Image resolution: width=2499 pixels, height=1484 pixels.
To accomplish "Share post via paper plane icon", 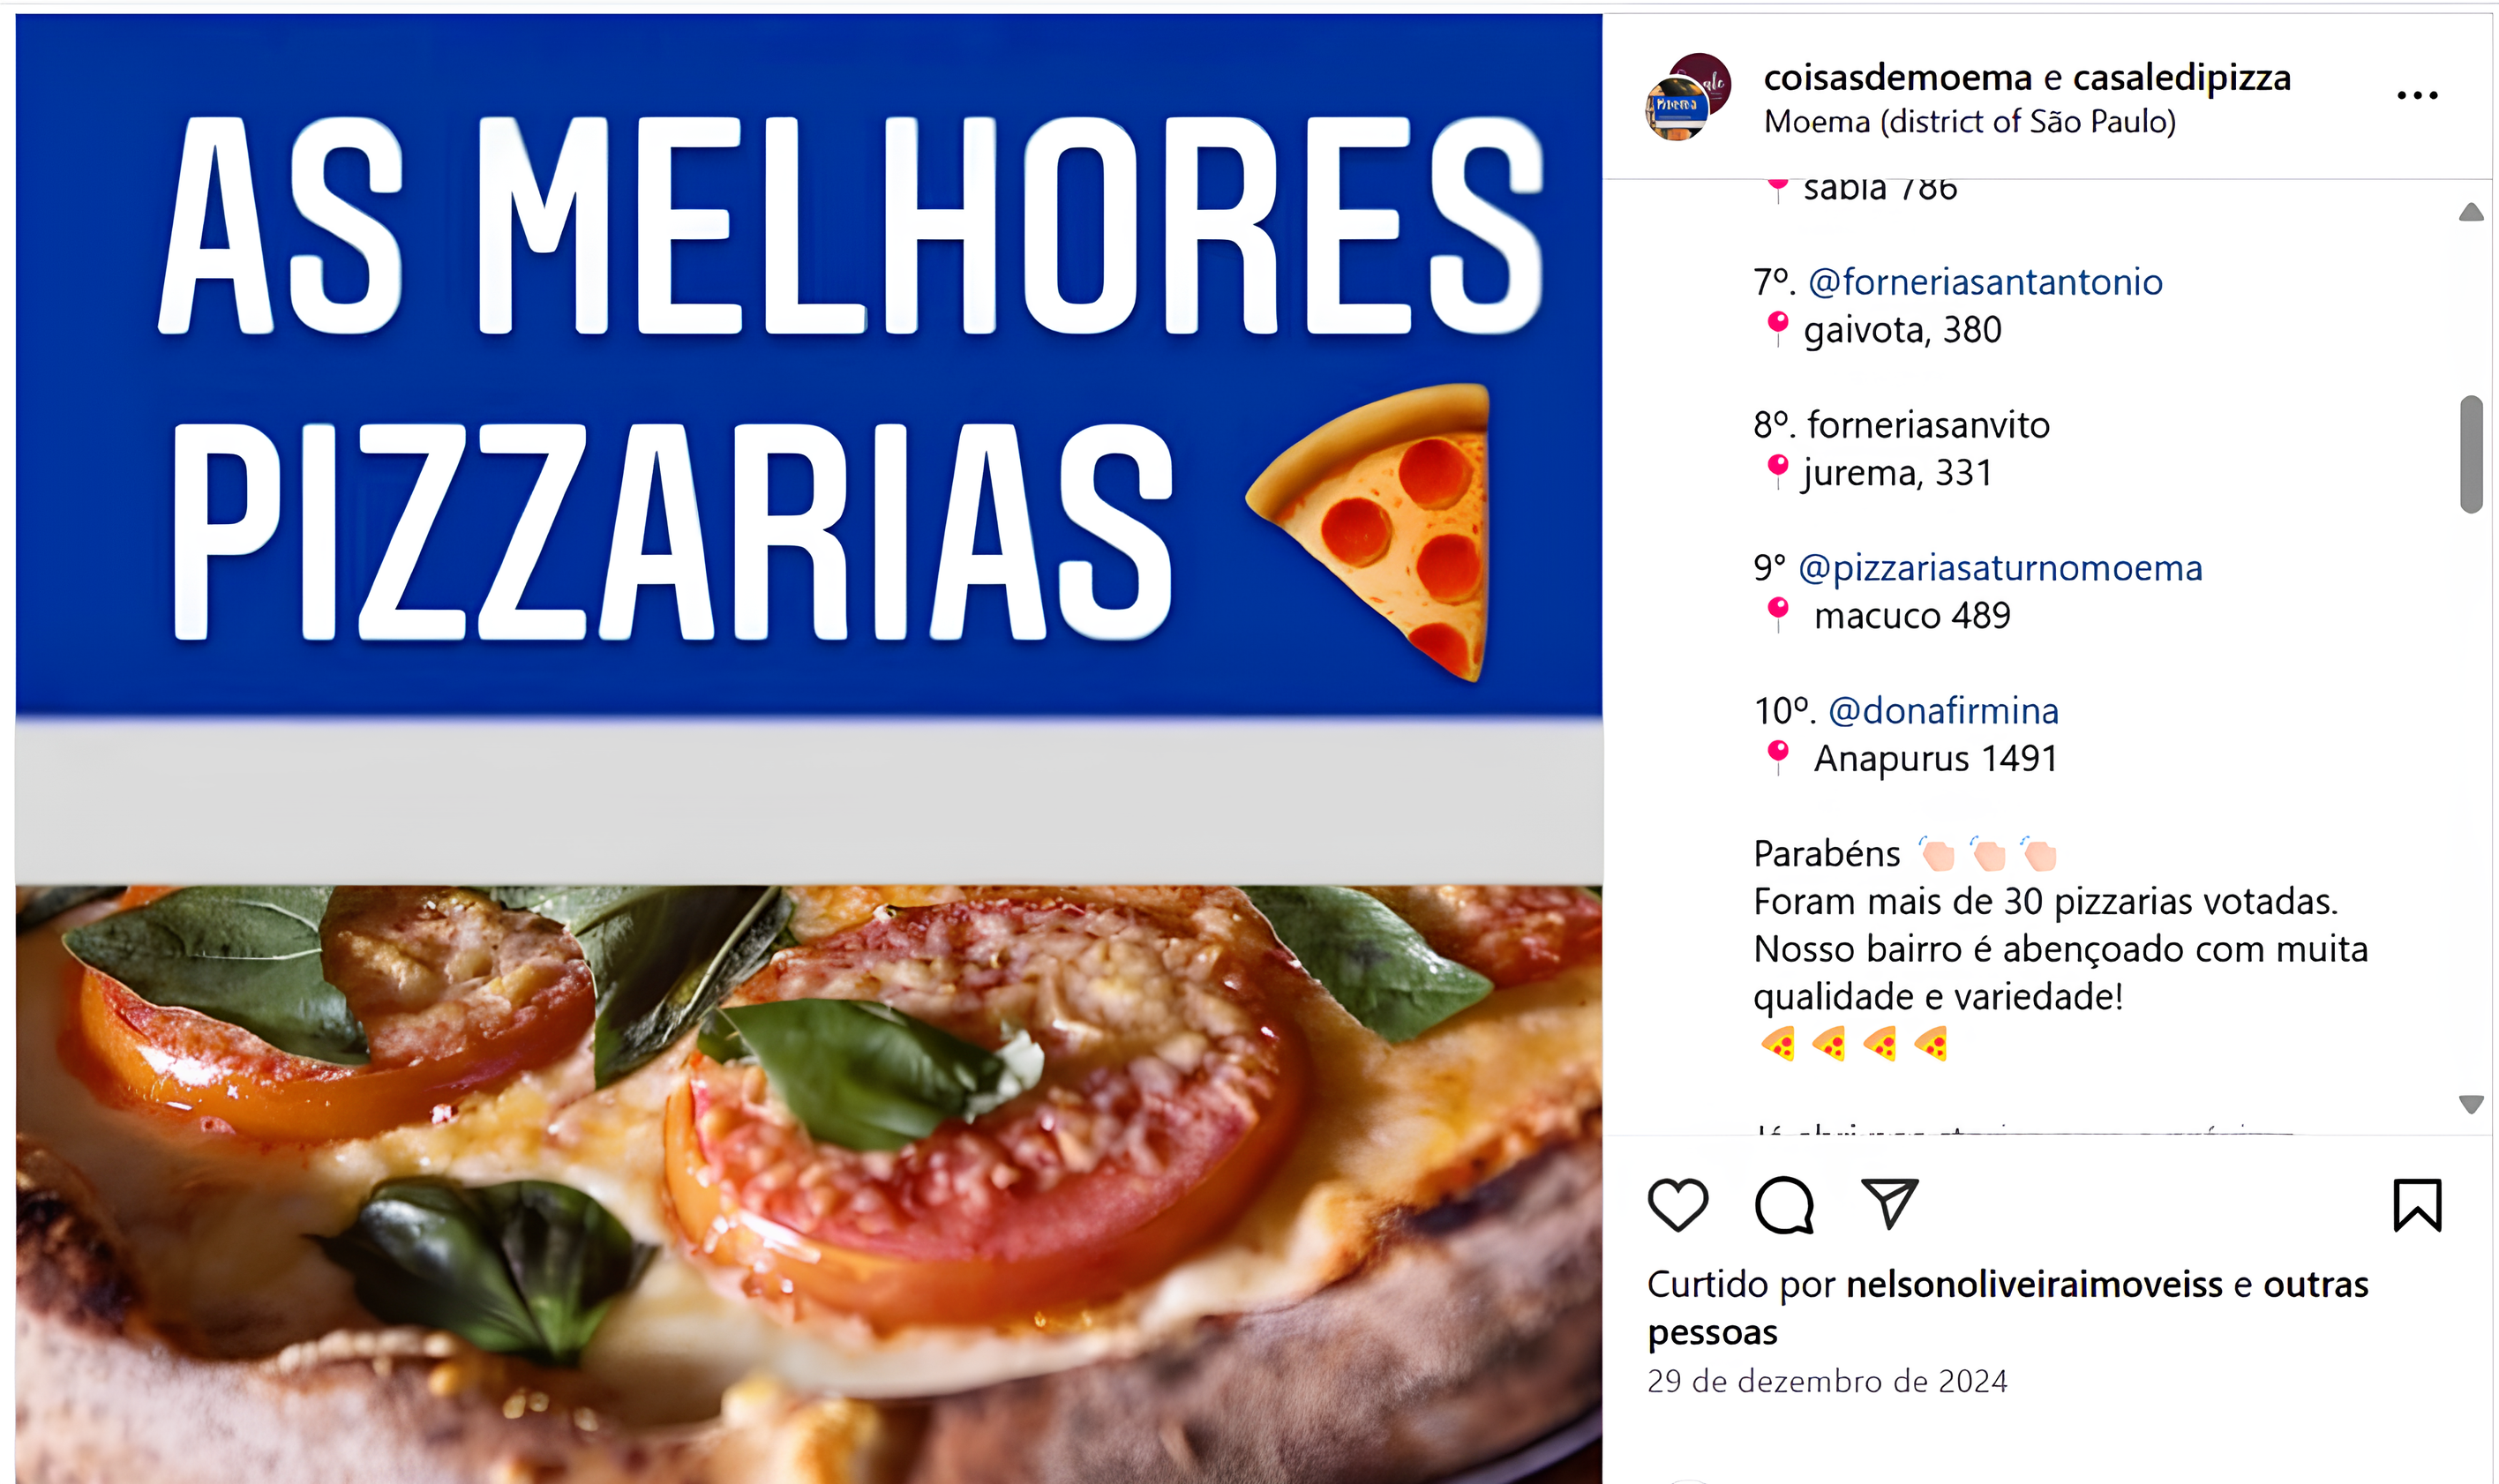I will [x=1889, y=1203].
